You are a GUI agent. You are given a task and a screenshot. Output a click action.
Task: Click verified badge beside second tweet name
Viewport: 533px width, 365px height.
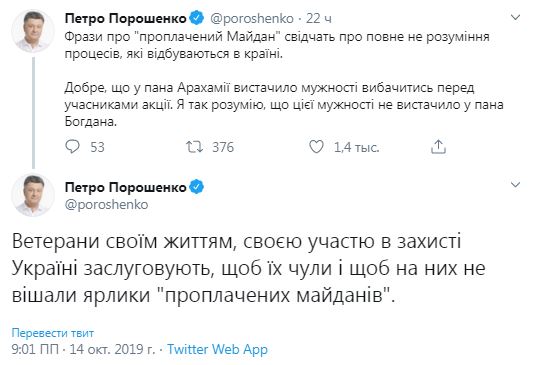pos(196,187)
